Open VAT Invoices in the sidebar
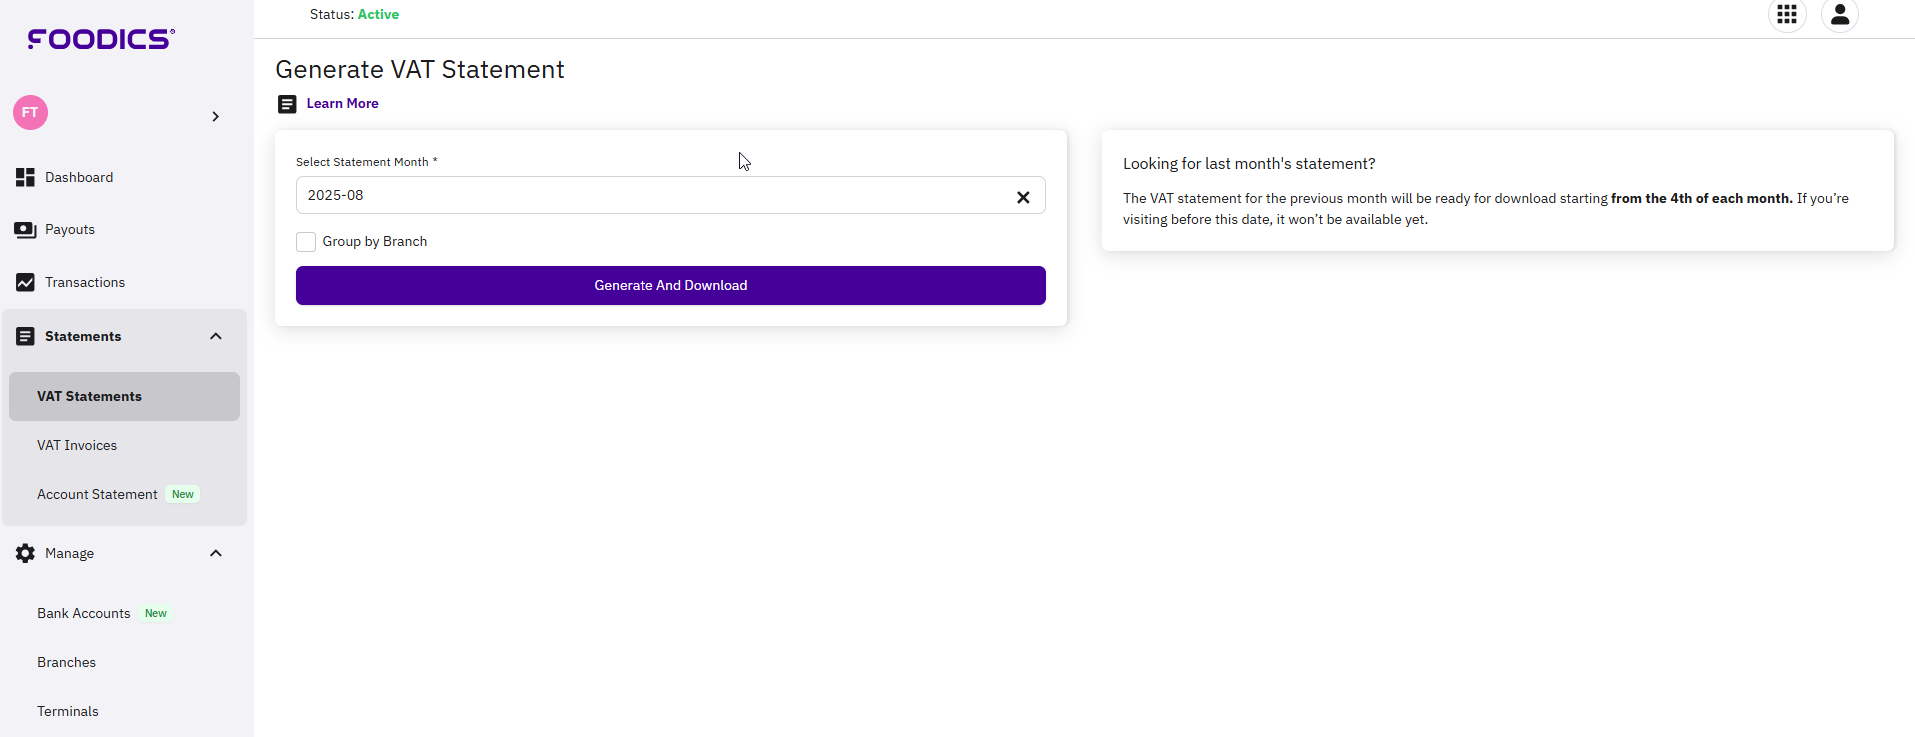1915x737 pixels. point(77,445)
